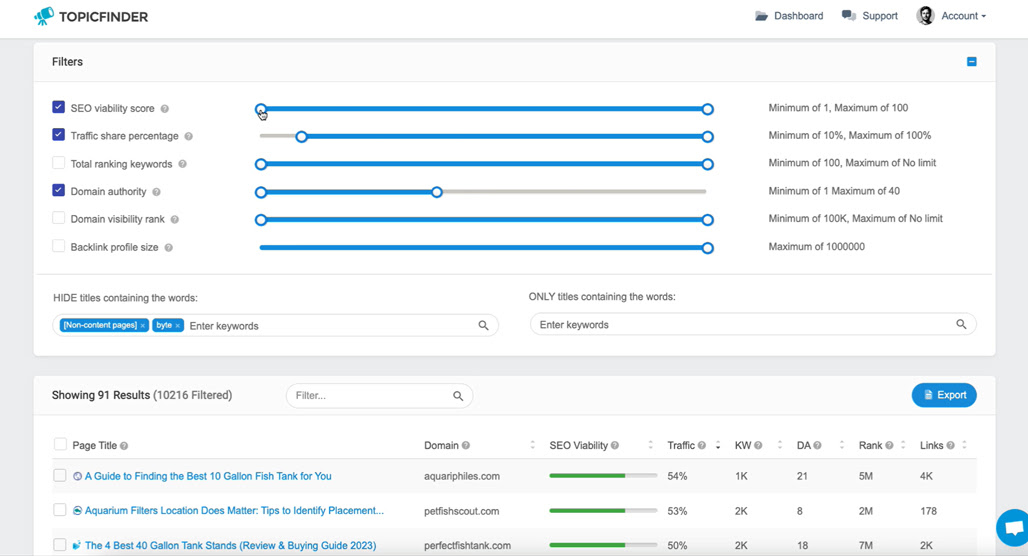Sort results by Links column arrows
The image size is (1028, 556).
964,445
